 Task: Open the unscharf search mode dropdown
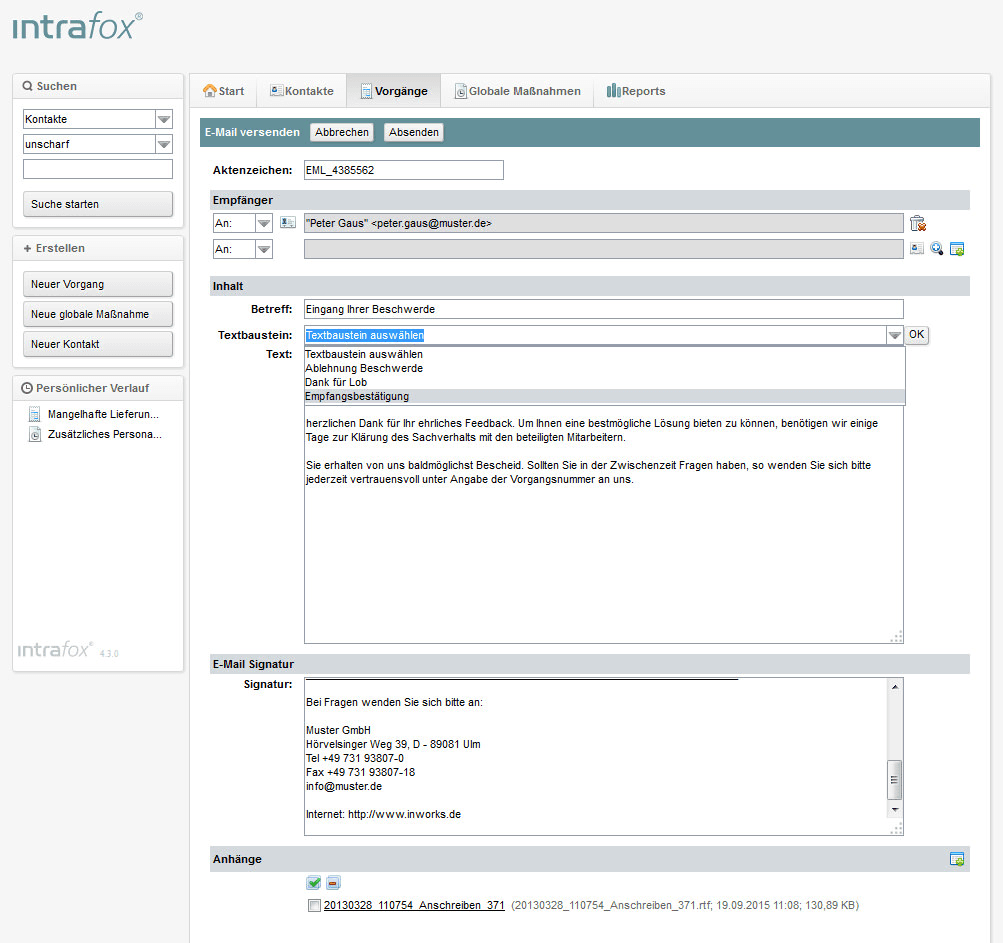(x=164, y=144)
